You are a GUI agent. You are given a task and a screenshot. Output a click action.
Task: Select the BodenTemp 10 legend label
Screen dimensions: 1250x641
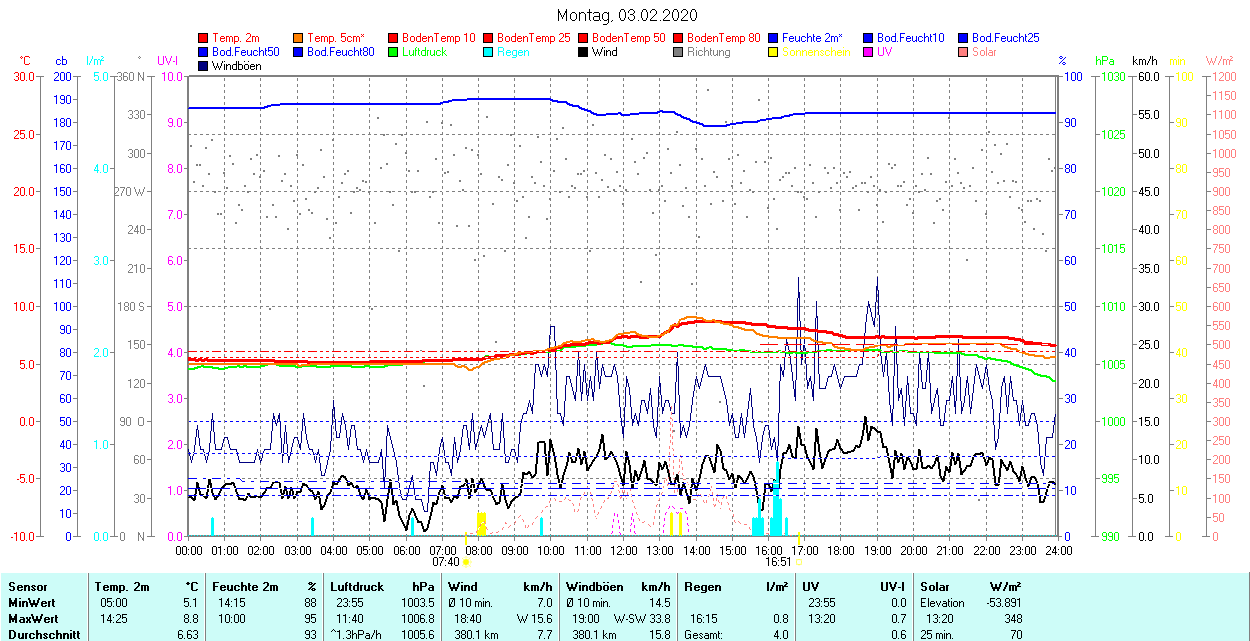438,38
